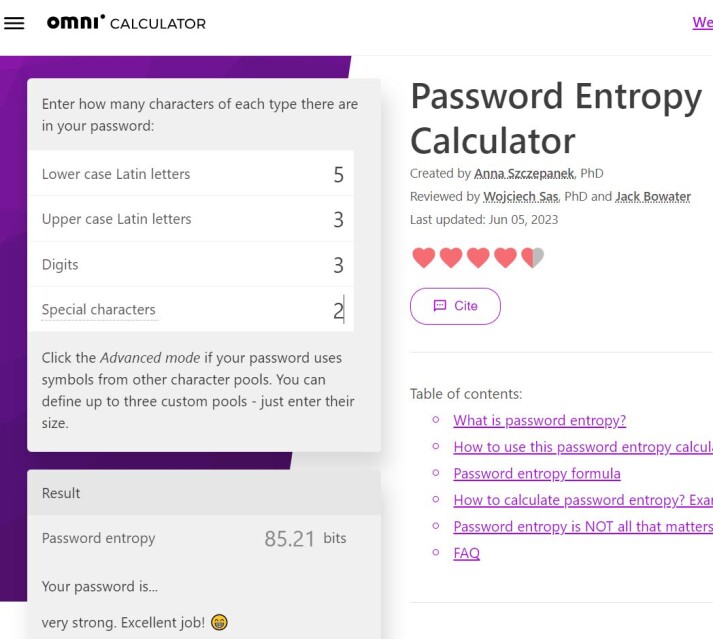Rate with the fifth half-filled heart
This screenshot has height=639, width=713.
532,257
